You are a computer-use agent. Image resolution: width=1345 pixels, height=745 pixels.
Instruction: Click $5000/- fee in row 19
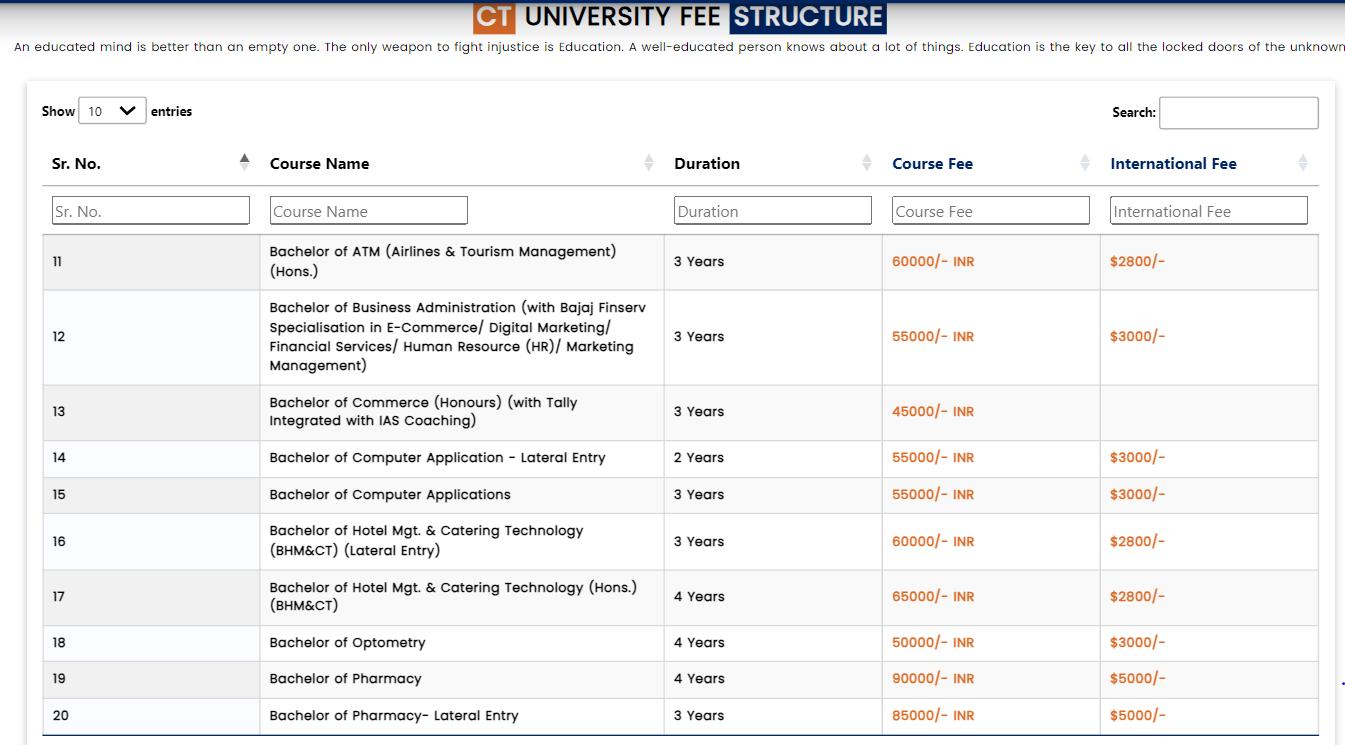pos(1137,678)
